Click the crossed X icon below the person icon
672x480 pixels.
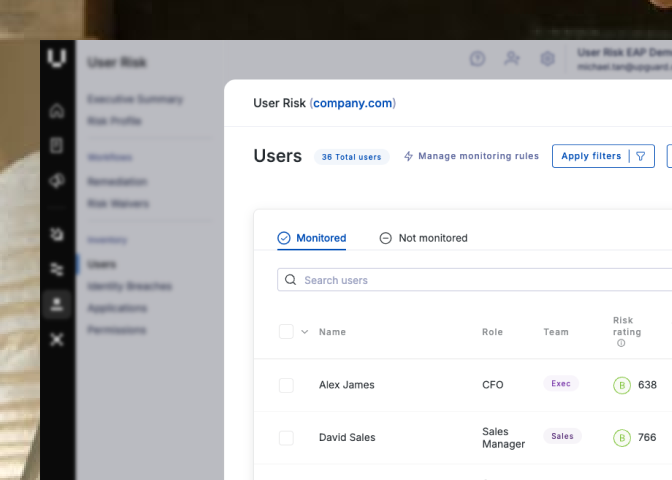57,339
